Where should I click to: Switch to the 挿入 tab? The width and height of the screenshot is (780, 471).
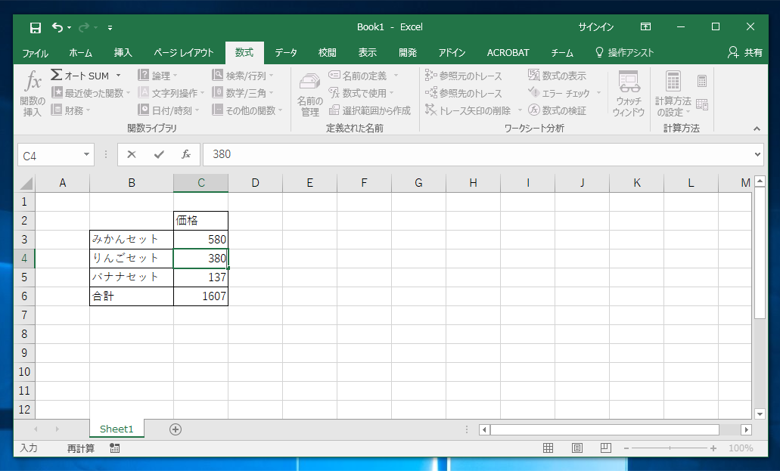click(x=123, y=53)
